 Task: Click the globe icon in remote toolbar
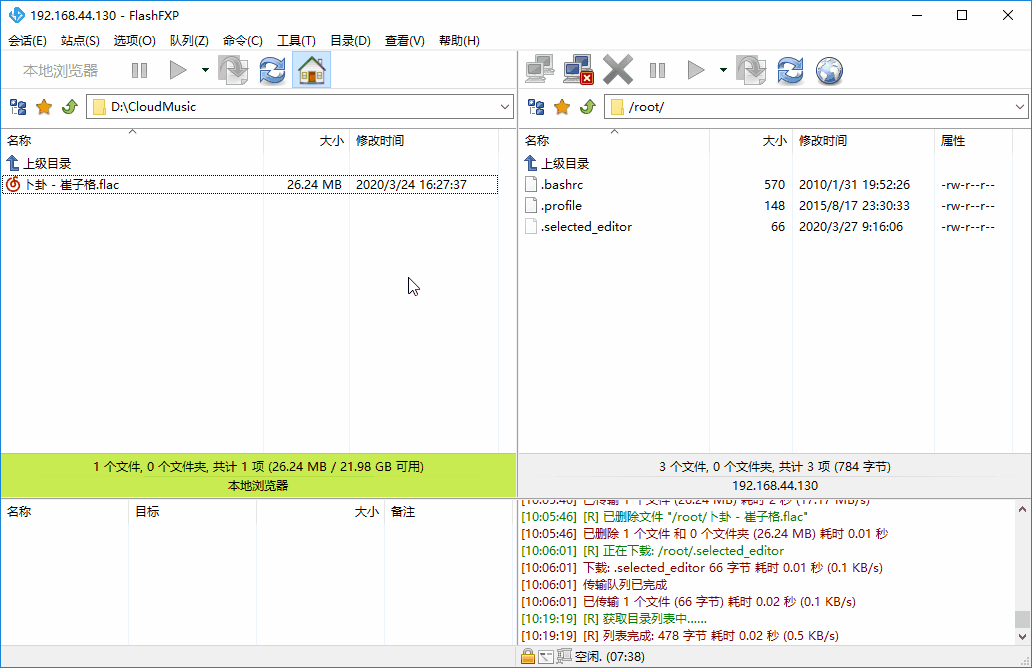(x=829, y=70)
